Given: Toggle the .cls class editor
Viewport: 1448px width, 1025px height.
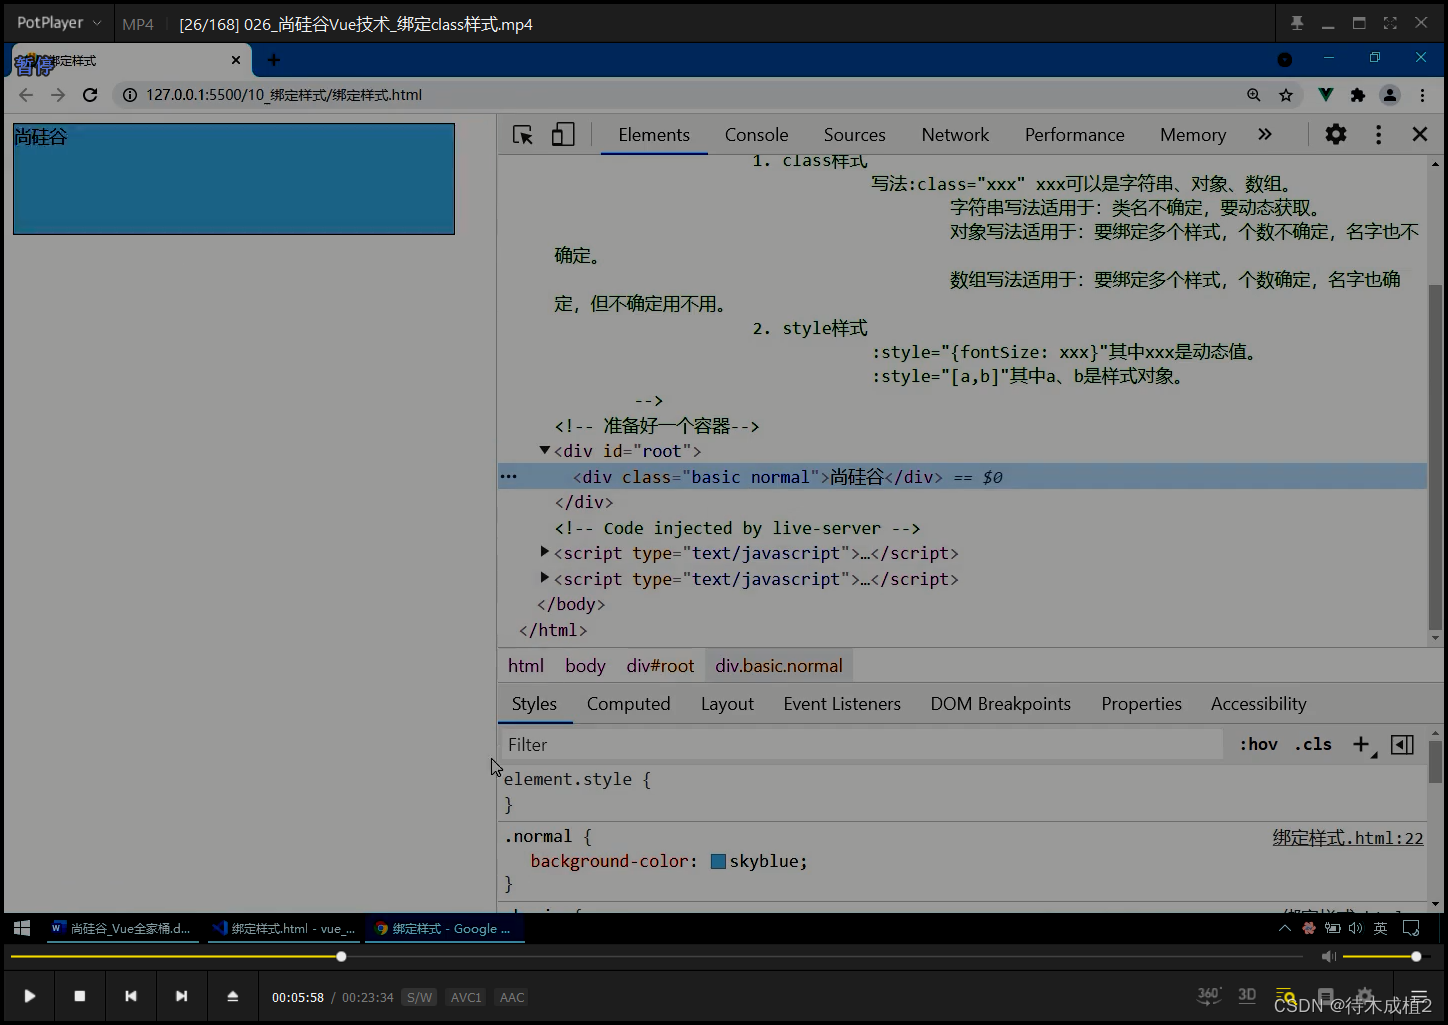Looking at the screenshot, I should [1313, 744].
